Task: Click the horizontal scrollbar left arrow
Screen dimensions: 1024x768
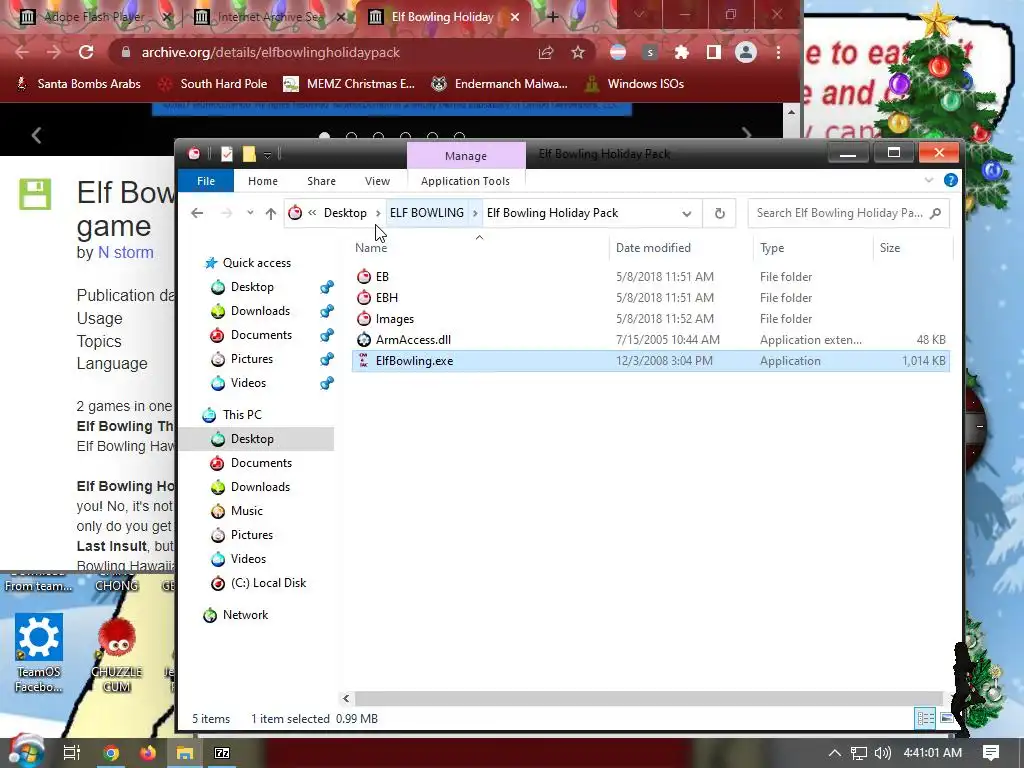Action: pyautogui.click(x=346, y=698)
